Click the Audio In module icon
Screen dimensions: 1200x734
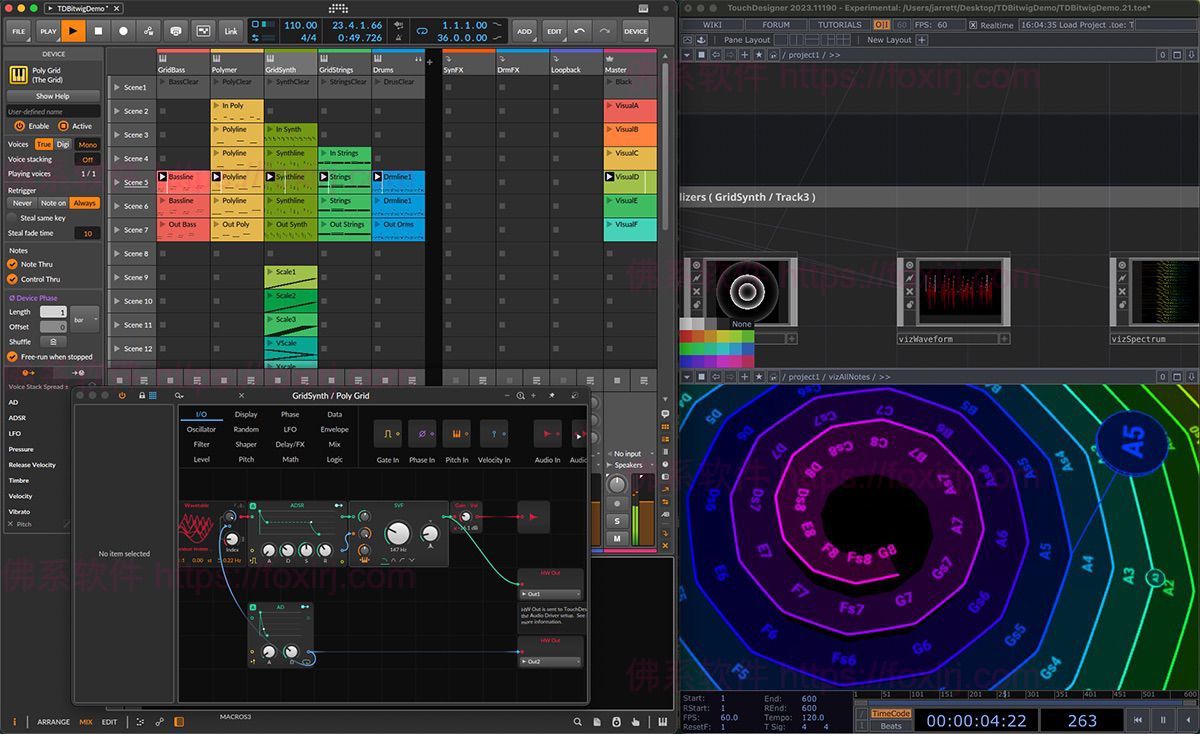pos(547,432)
